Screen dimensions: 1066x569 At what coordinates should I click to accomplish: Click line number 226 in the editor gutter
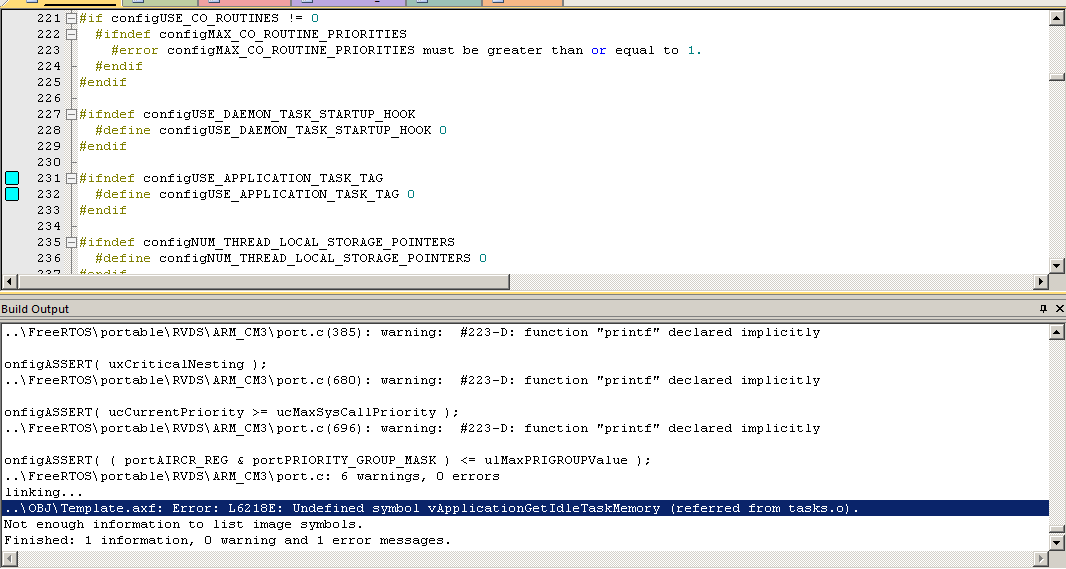48,98
